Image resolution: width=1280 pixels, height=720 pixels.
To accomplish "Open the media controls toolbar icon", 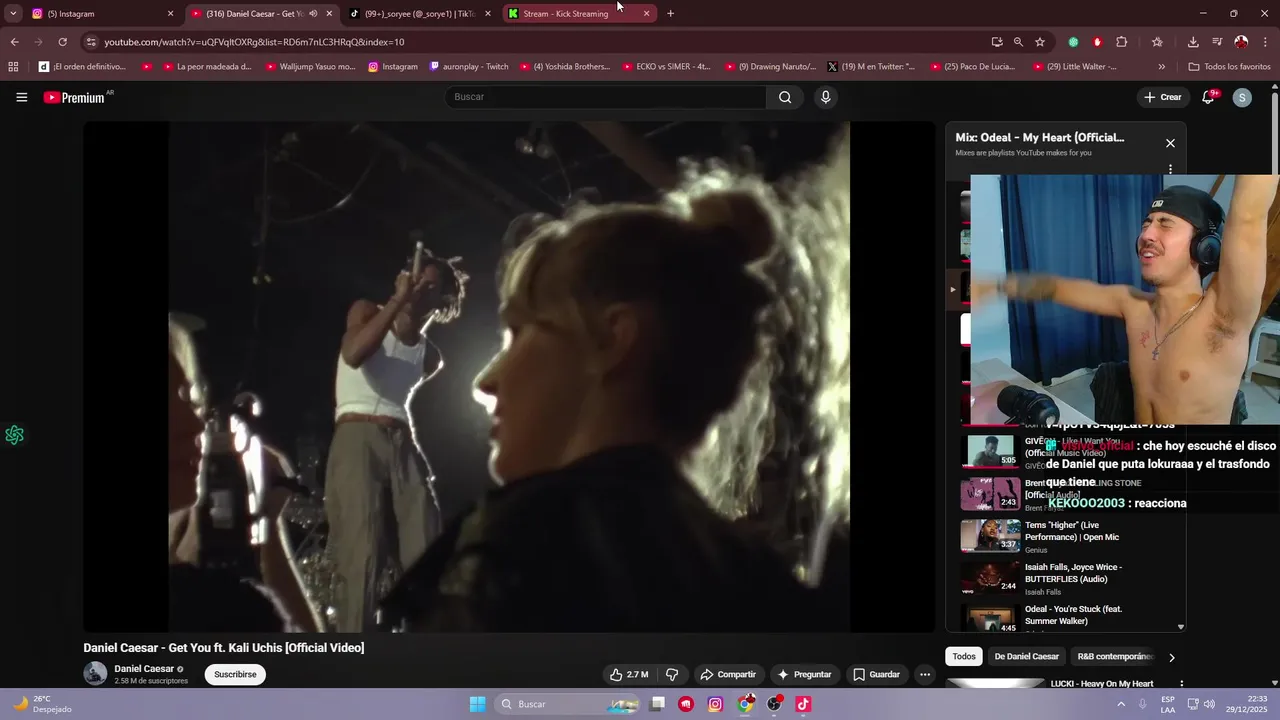I will 1217,42.
